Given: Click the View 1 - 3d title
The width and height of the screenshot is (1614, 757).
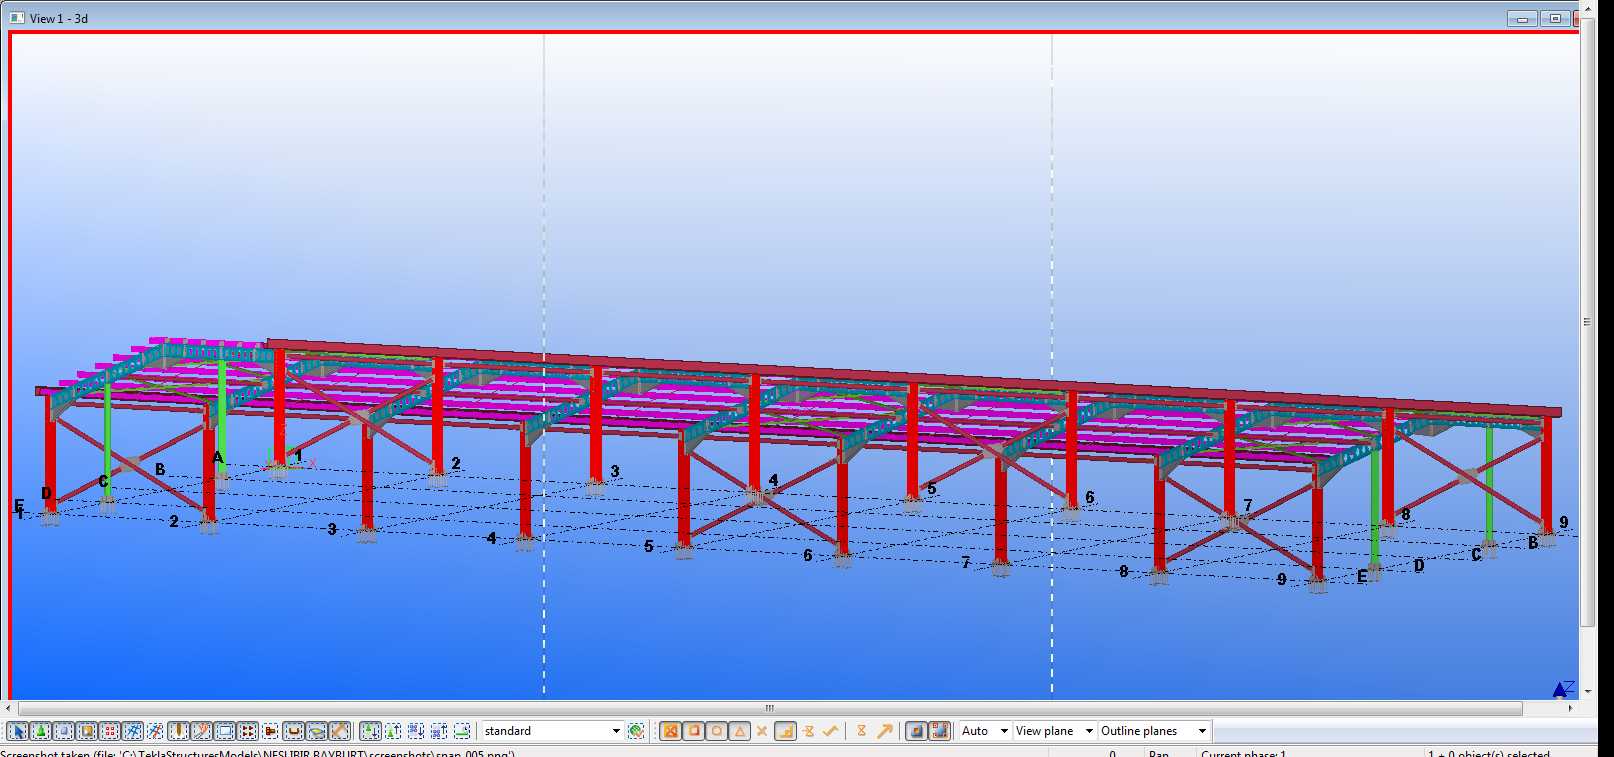Looking at the screenshot, I should click(x=59, y=18).
